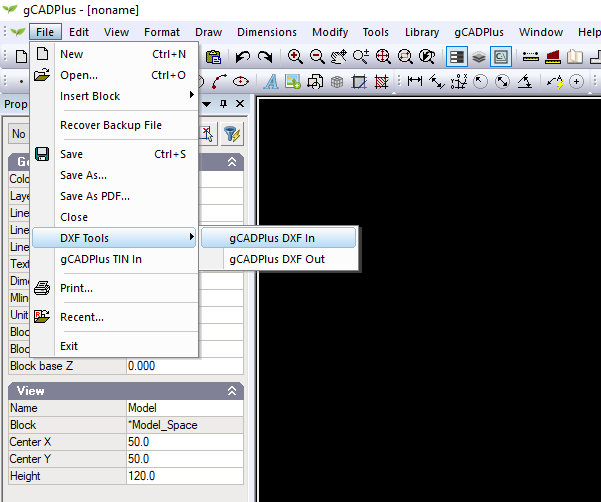Click the gray 3D cube icon
Screen dimensions: 601x502
tap(337, 81)
